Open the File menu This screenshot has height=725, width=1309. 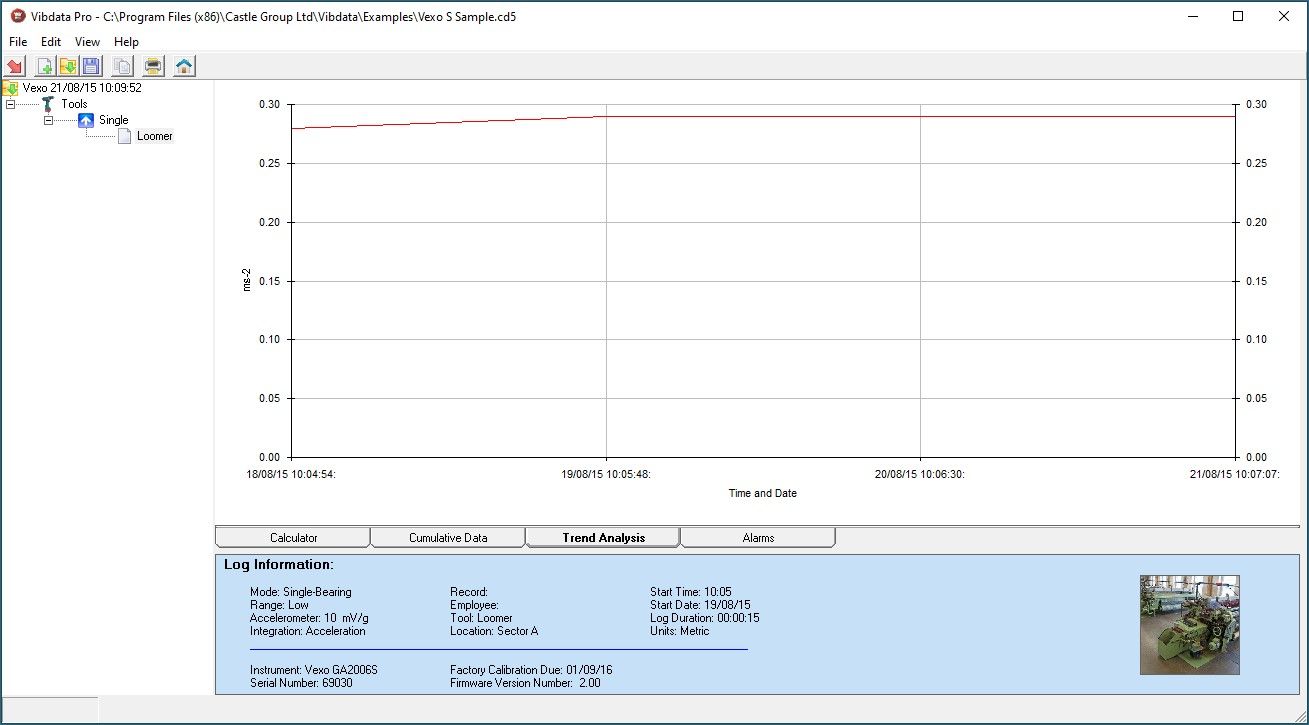click(x=18, y=42)
